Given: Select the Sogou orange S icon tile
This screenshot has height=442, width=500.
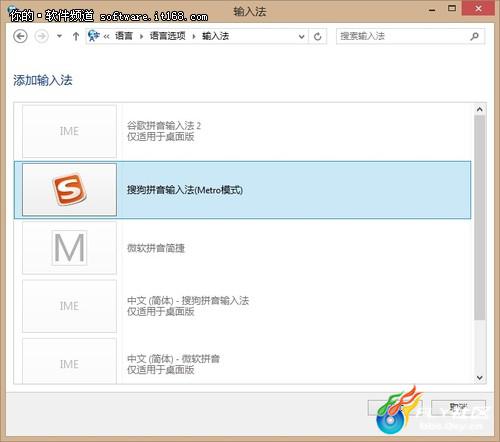Looking at the screenshot, I should click(x=69, y=190).
